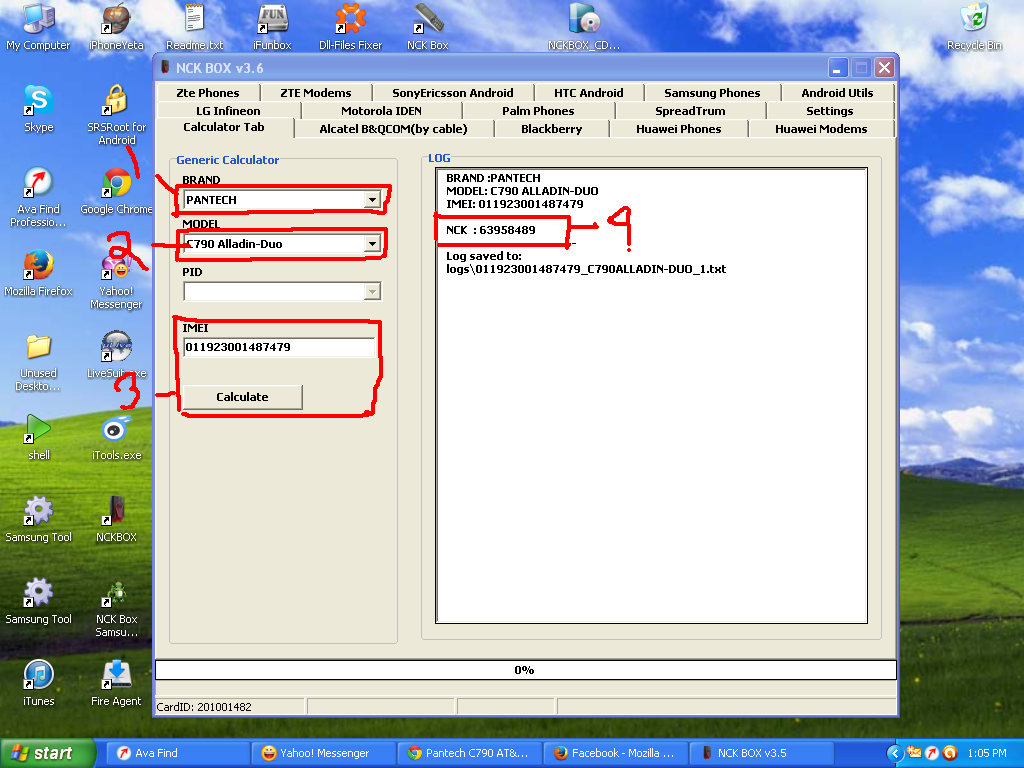Open the iTunes desktop icon

click(x=38, y=677)
